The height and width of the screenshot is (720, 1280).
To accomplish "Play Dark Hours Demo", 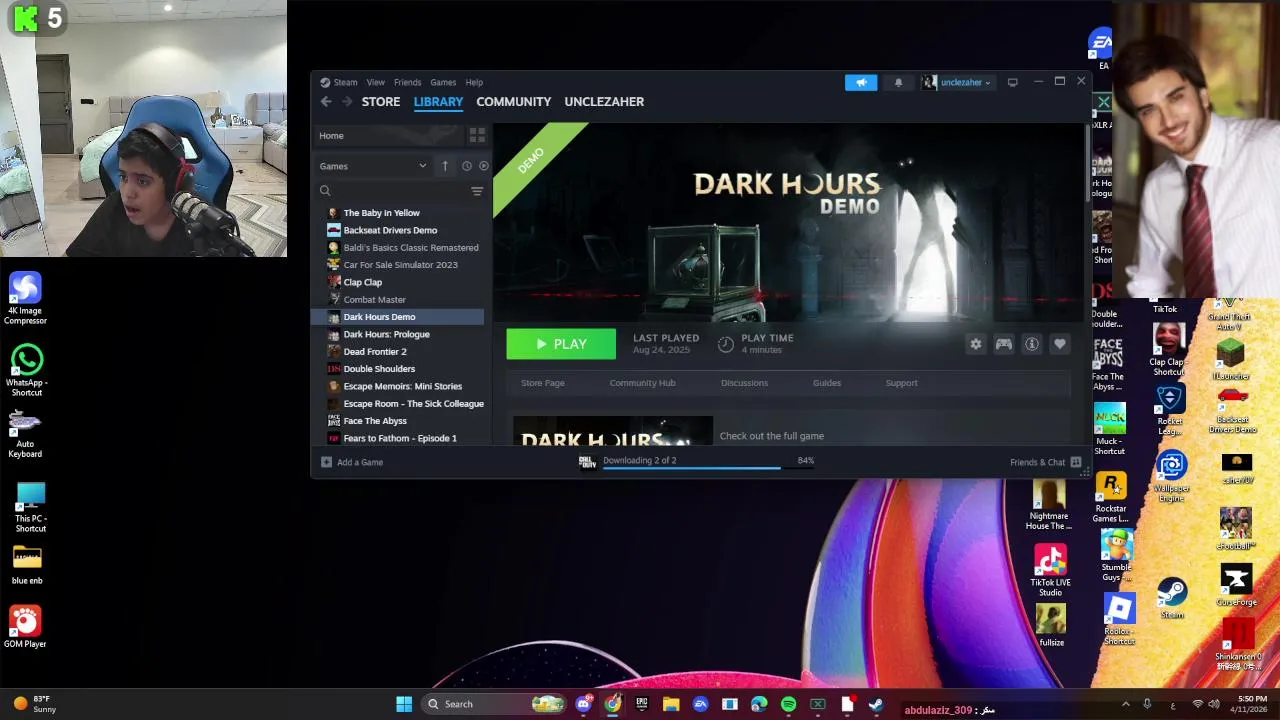I will (x=561, y=344).
